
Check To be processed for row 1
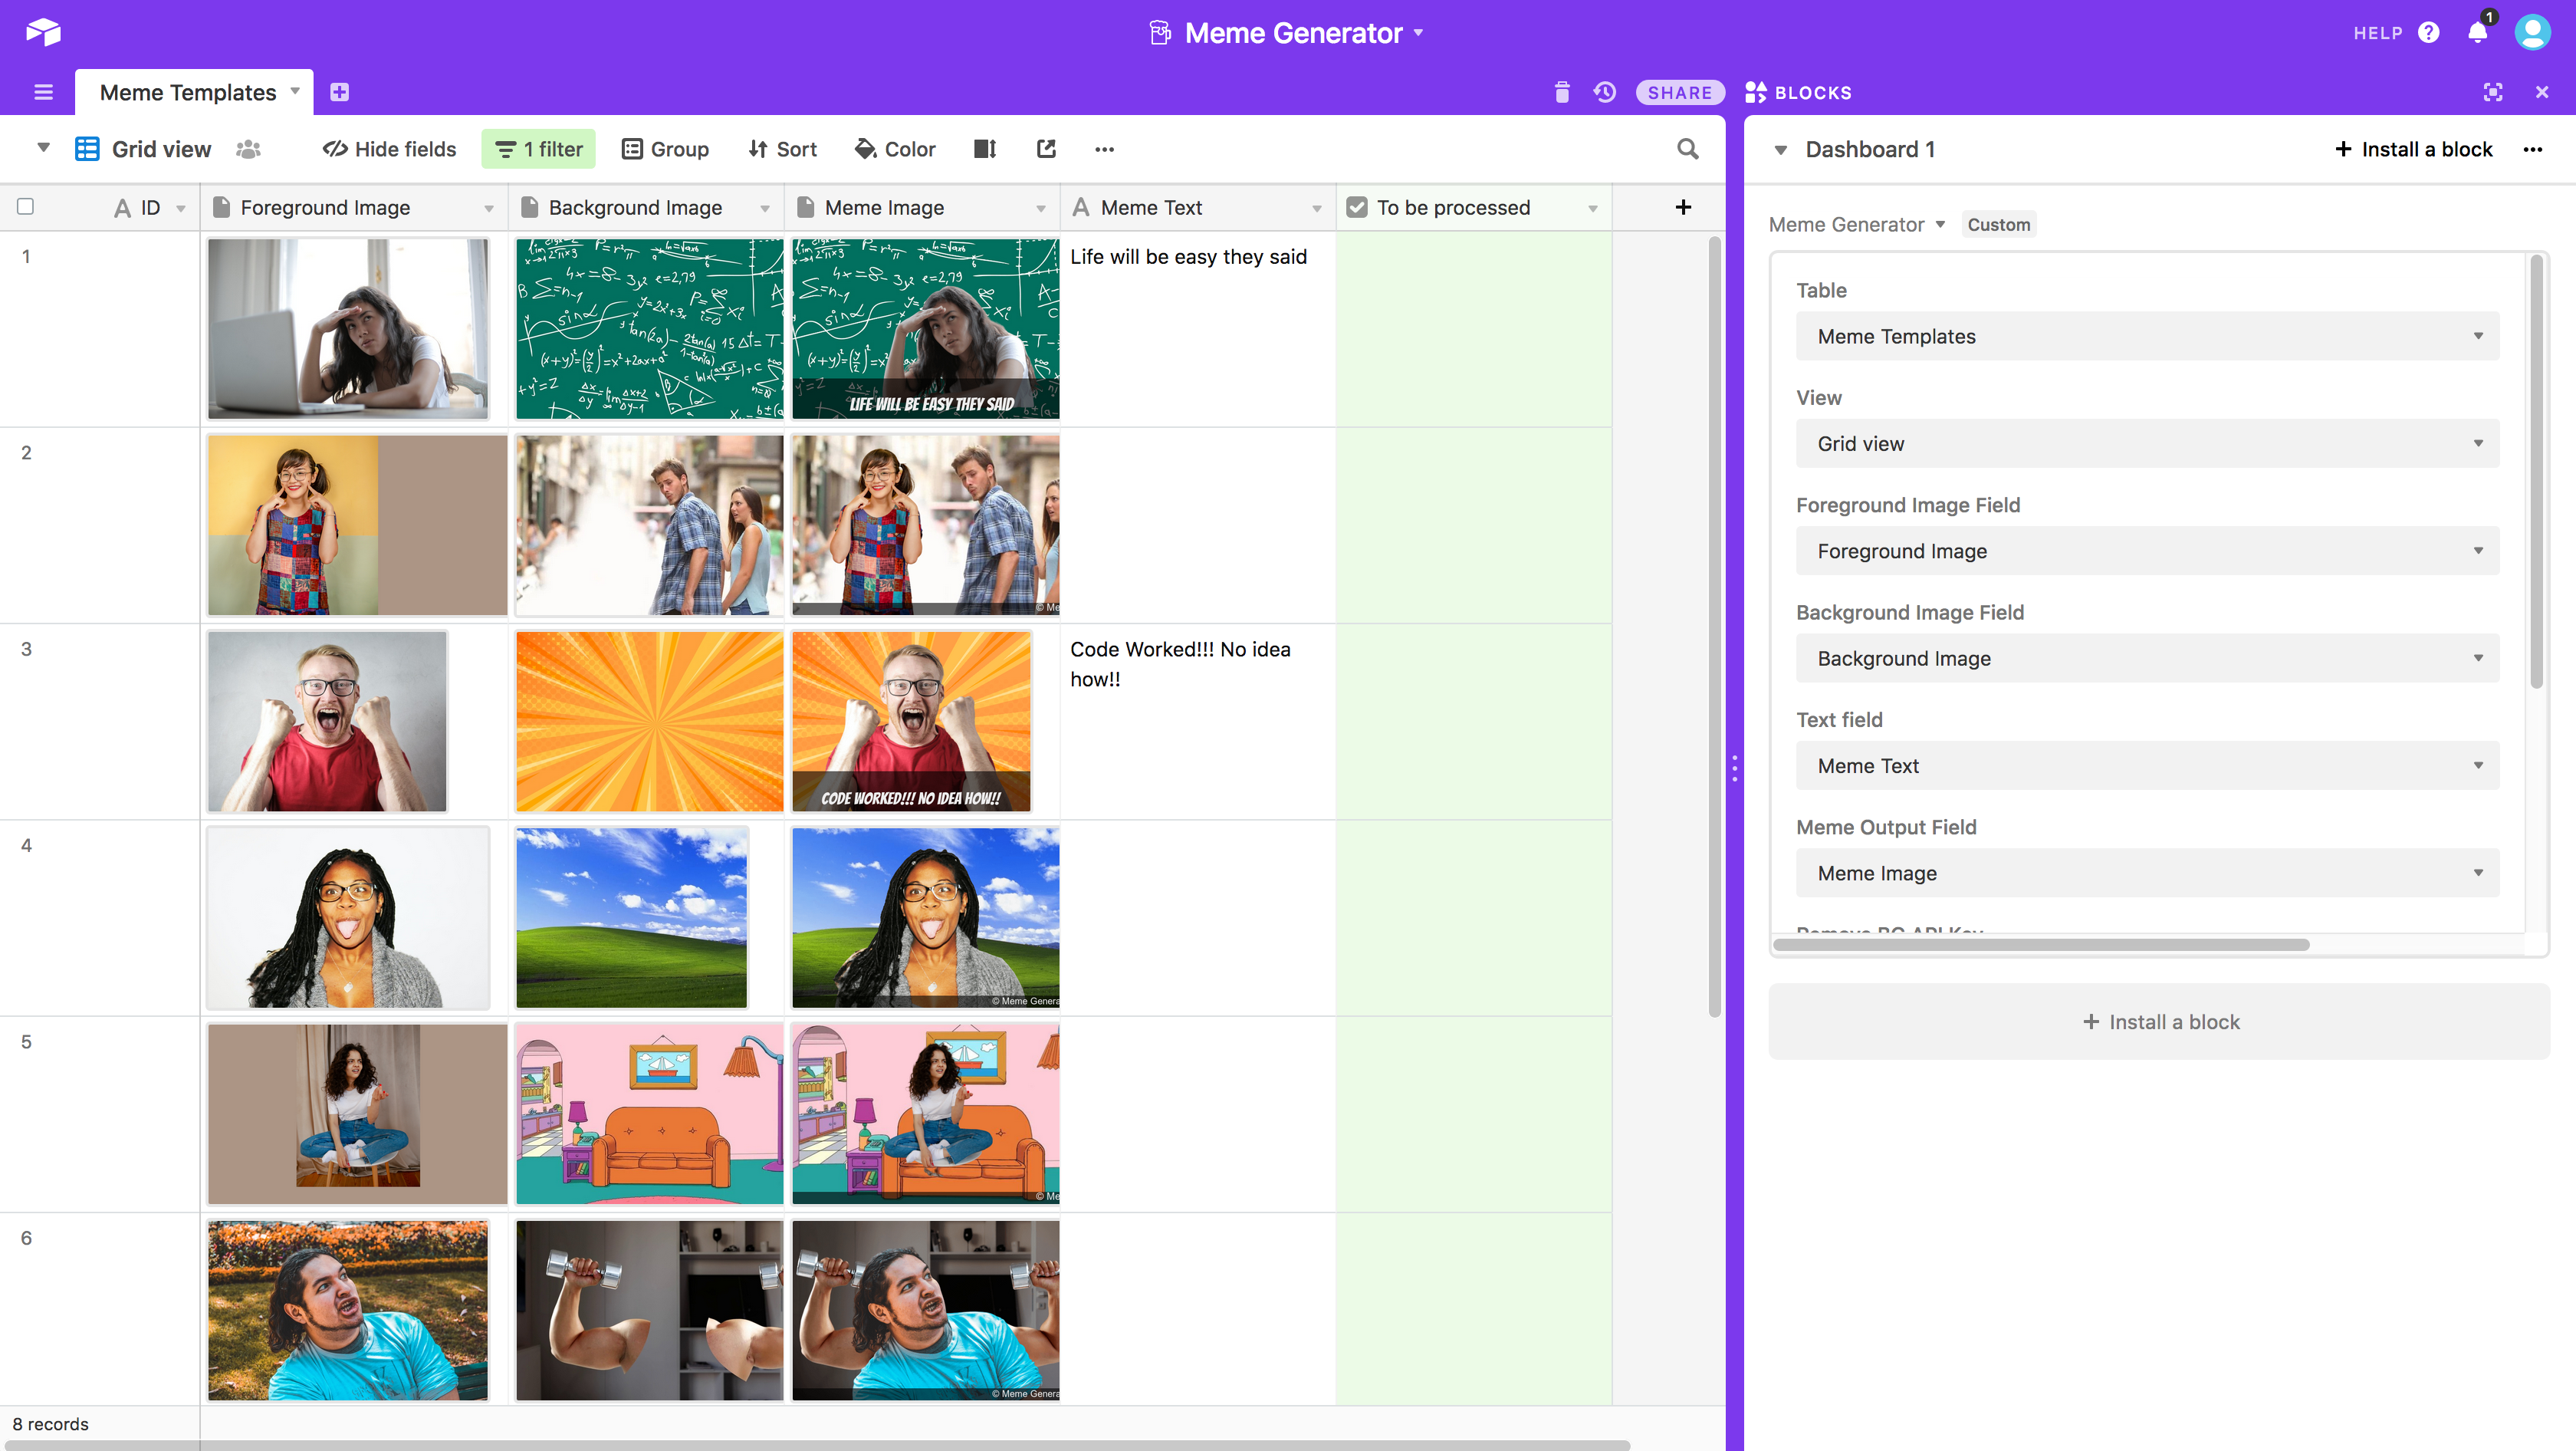coord(1473,258)
